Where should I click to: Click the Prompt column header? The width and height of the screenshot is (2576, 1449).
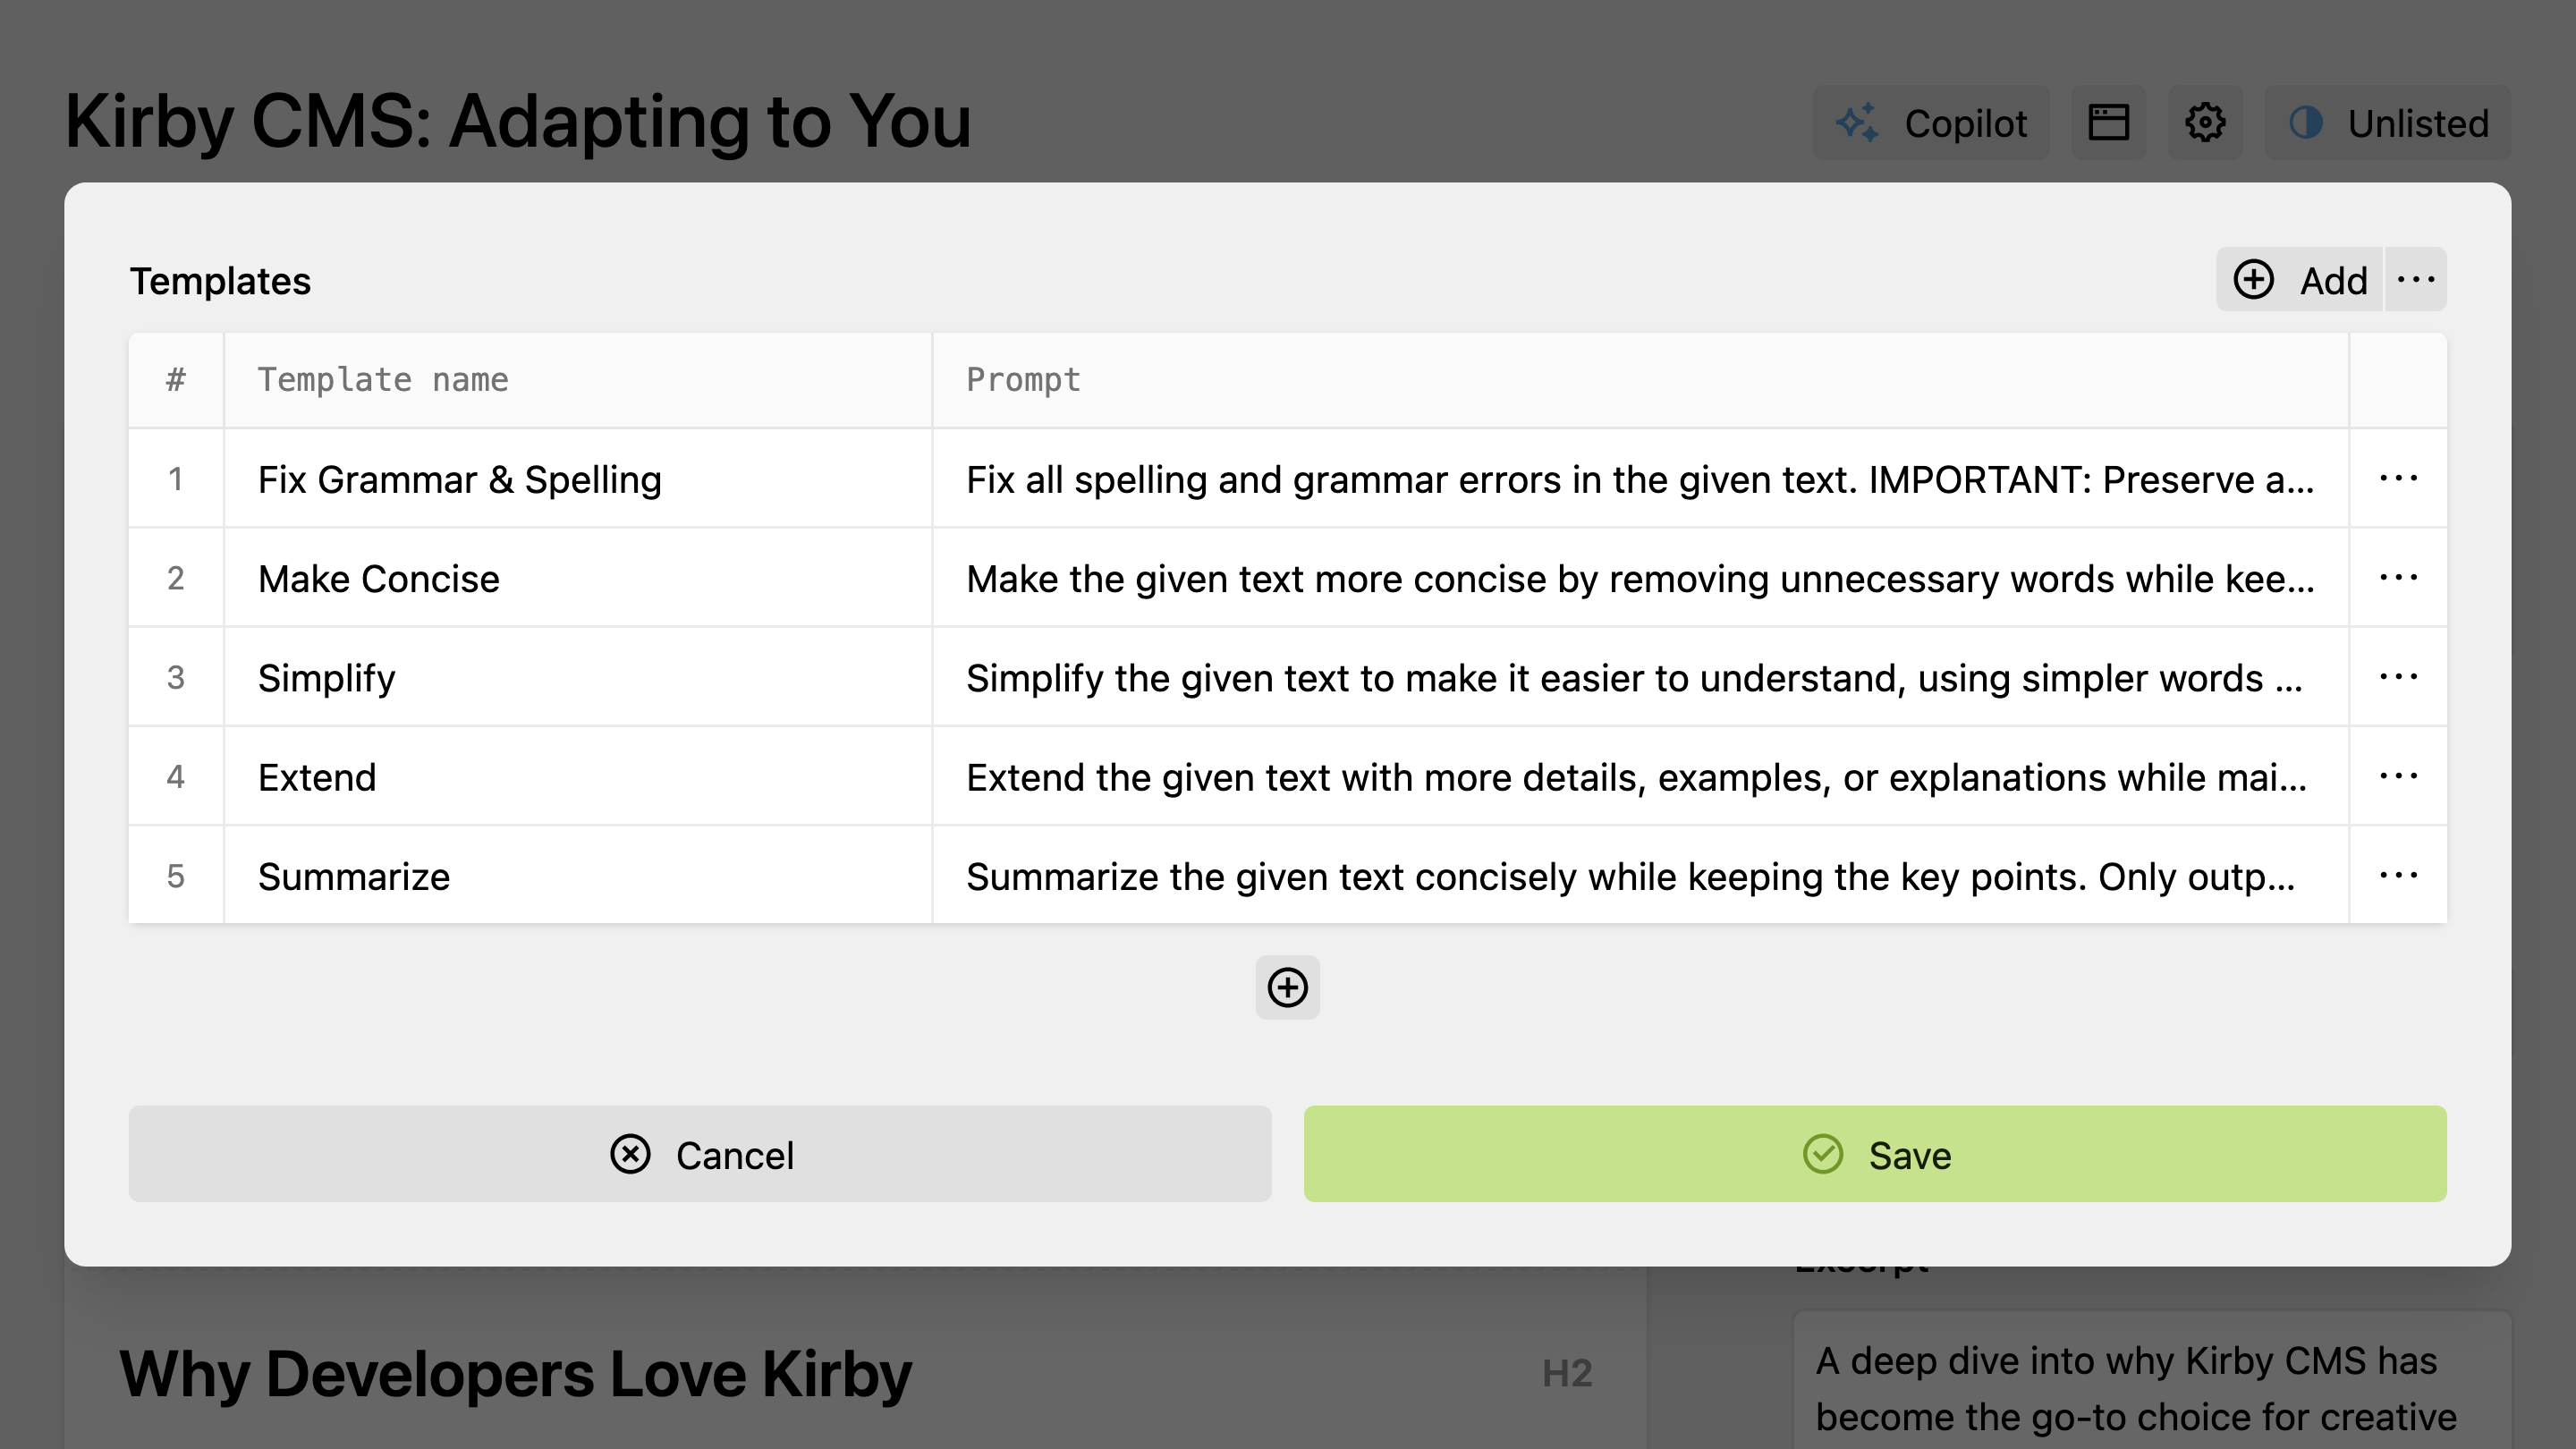pyautogui.click(x=1022, y=379)
